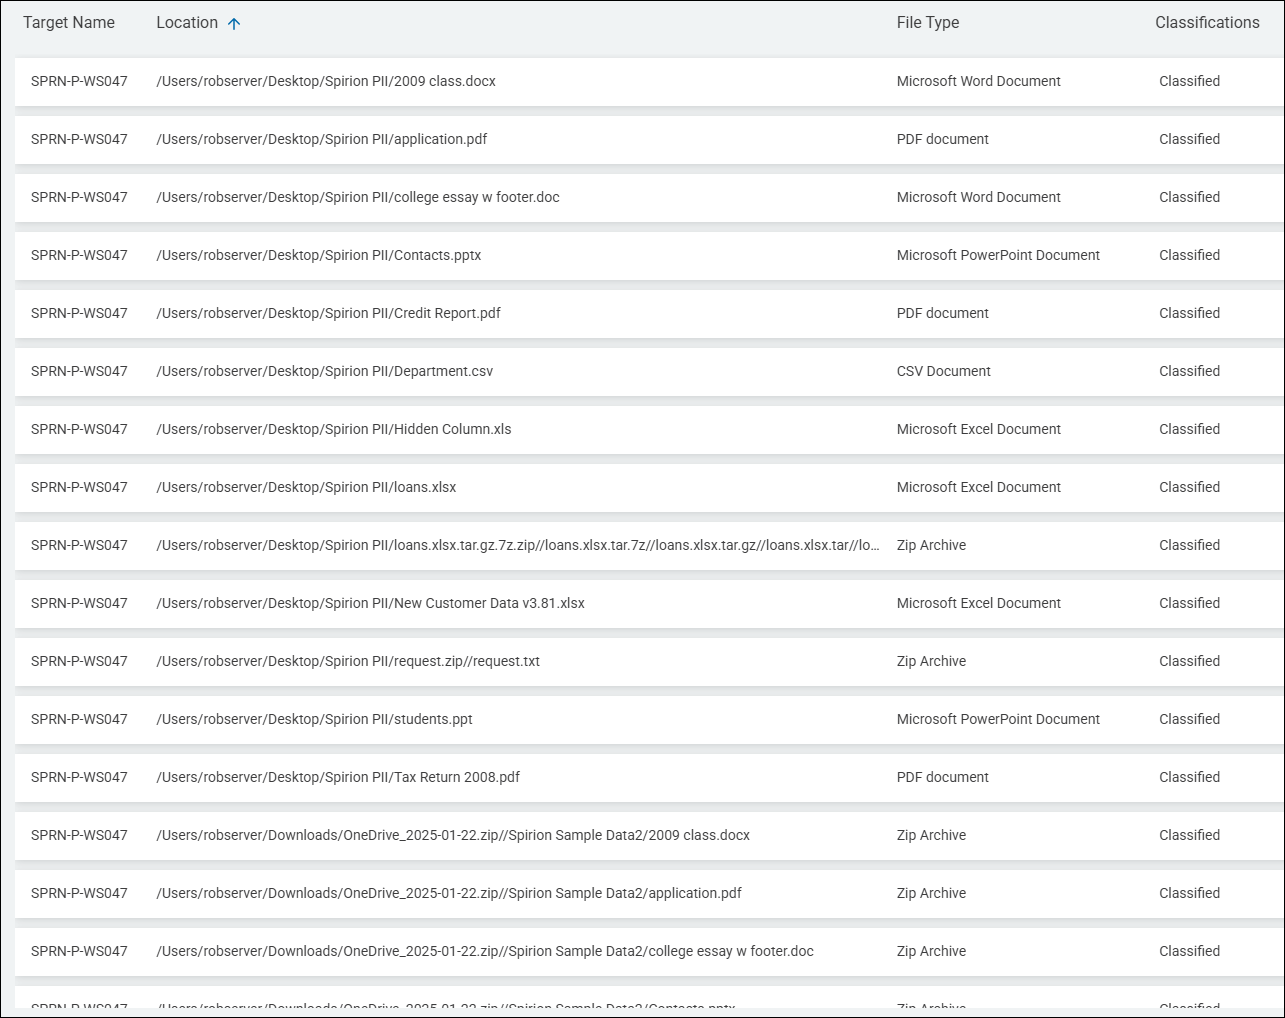
Task: Click the Location column header
Action: [x=187, y=23]
